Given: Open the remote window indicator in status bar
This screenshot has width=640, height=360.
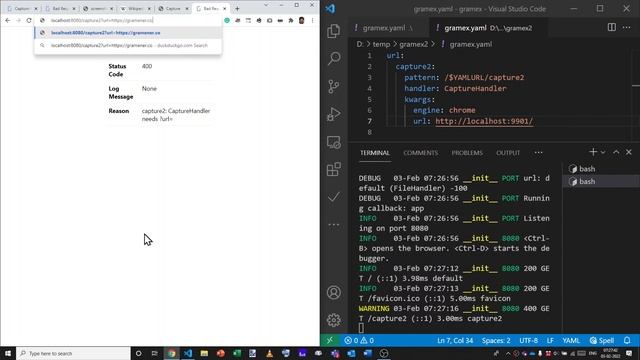Looking at the screenshot, I should (x=330, y=340).
